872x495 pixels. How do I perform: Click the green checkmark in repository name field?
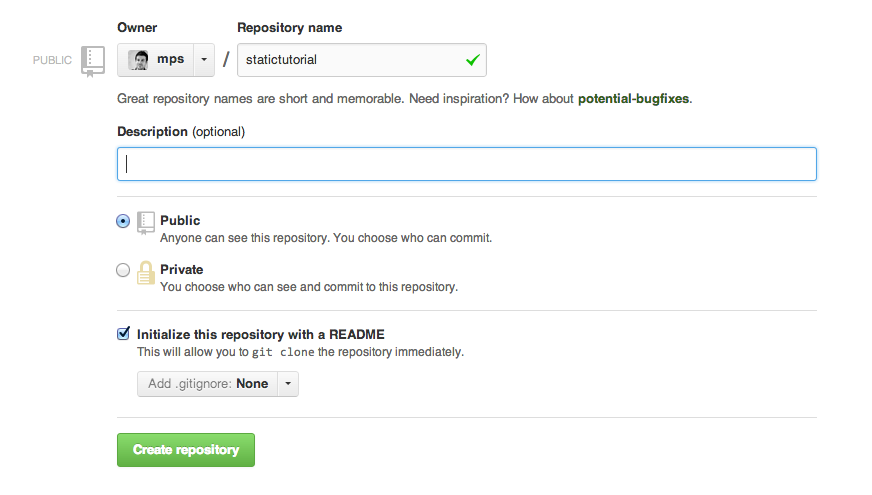point(473,60)
